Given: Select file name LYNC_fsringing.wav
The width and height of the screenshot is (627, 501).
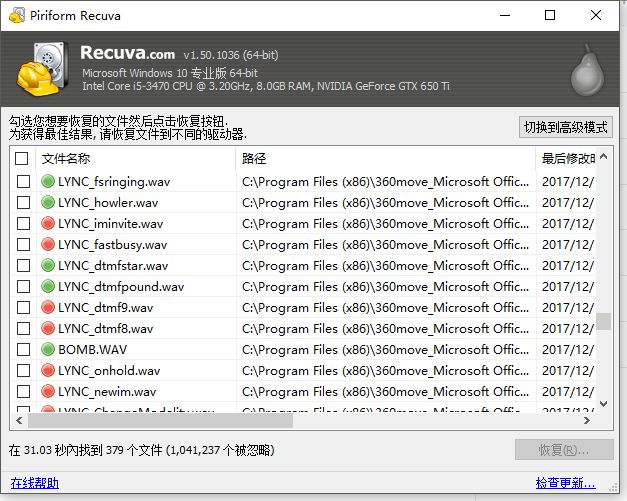Looking at the screenshot, I should tap(114, 182).
